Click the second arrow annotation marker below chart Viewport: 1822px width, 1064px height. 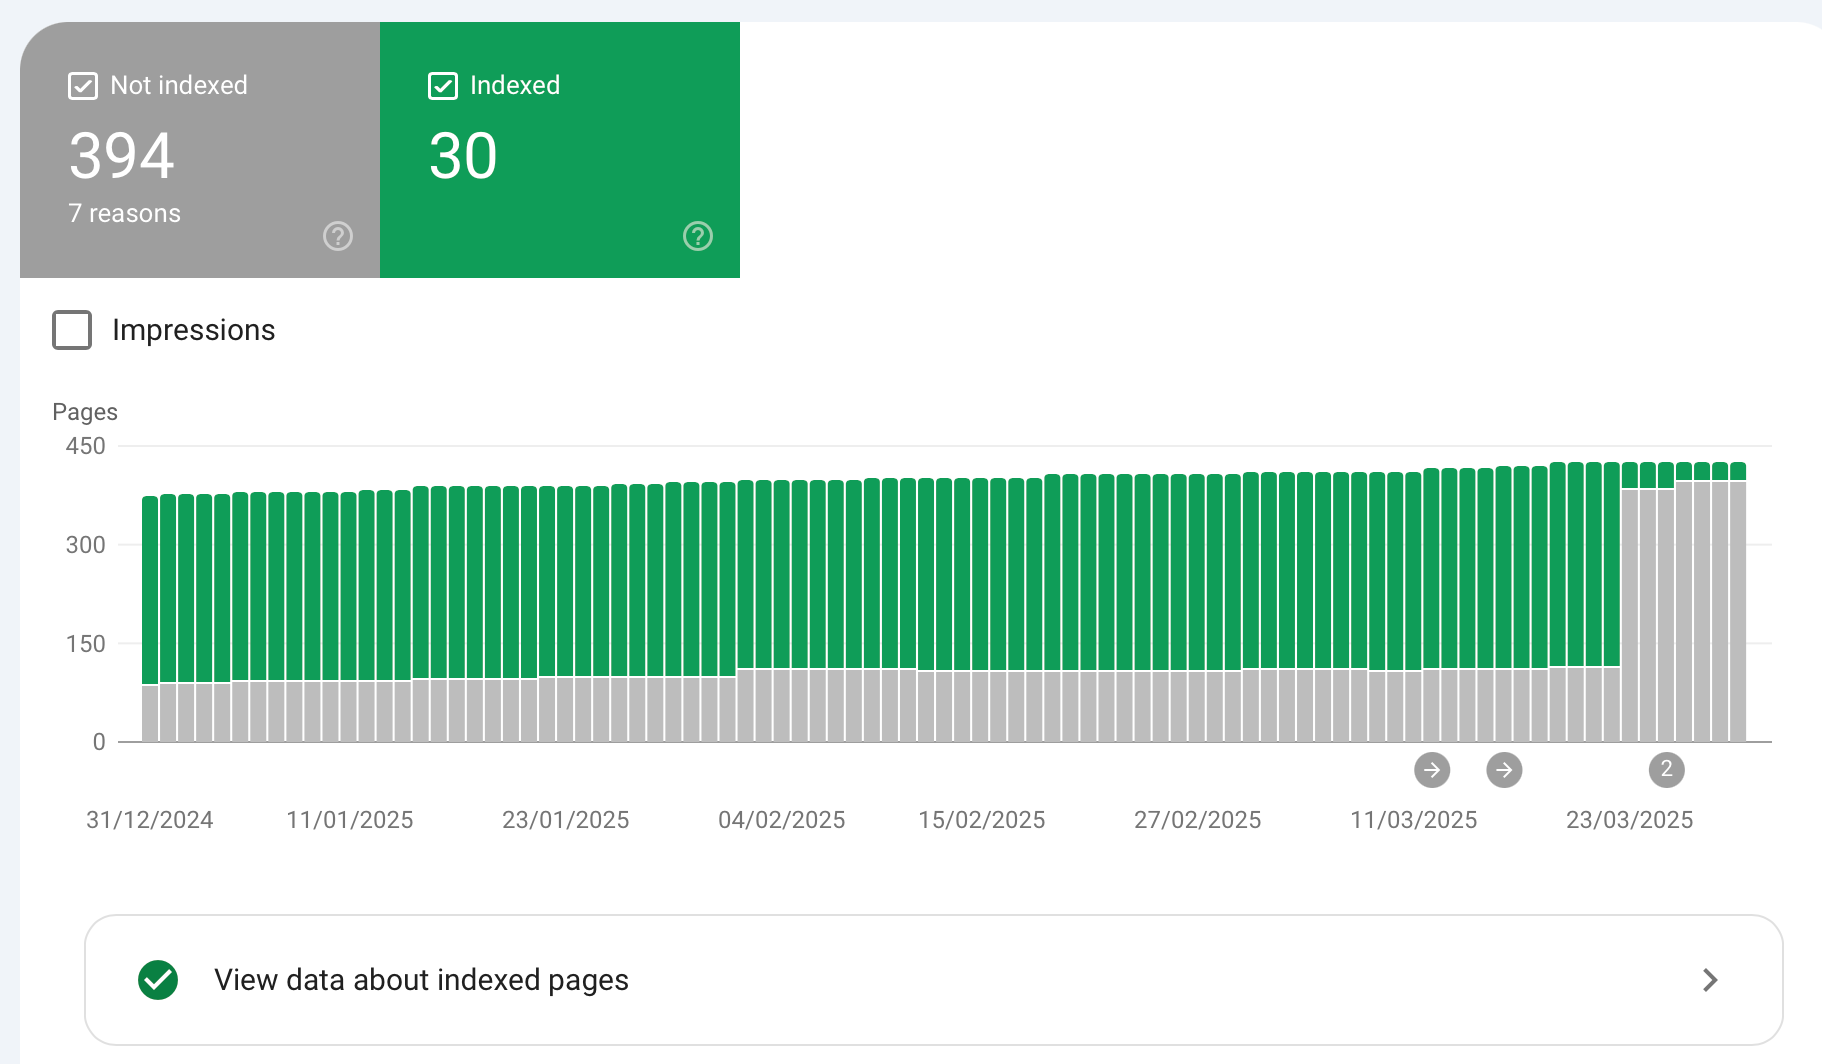point(1504,770)
